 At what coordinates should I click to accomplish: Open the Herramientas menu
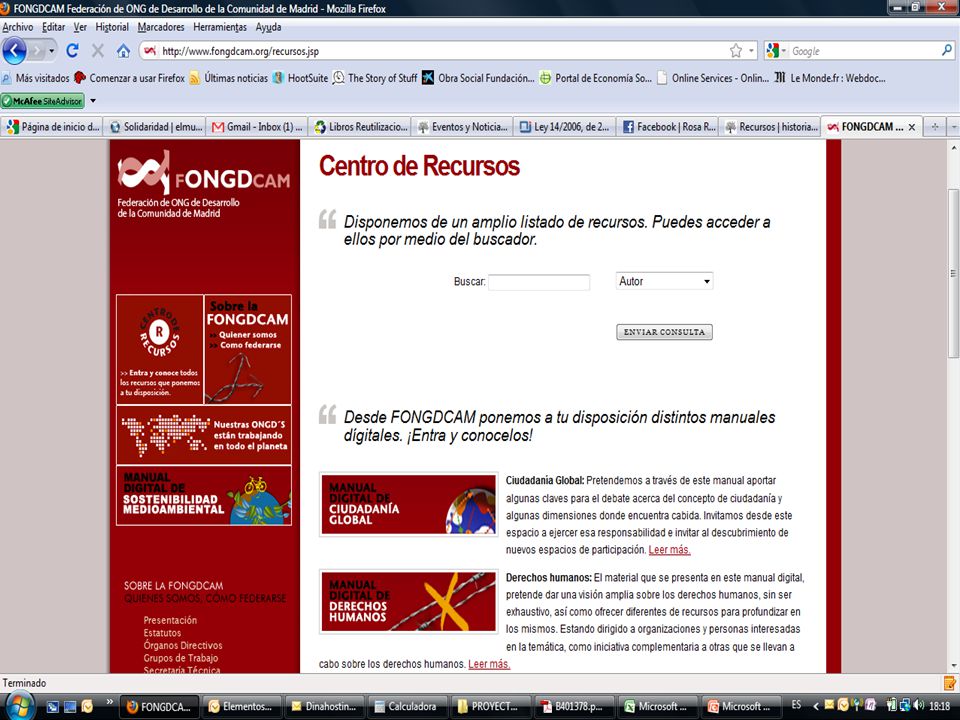click(x=220, y=27)
